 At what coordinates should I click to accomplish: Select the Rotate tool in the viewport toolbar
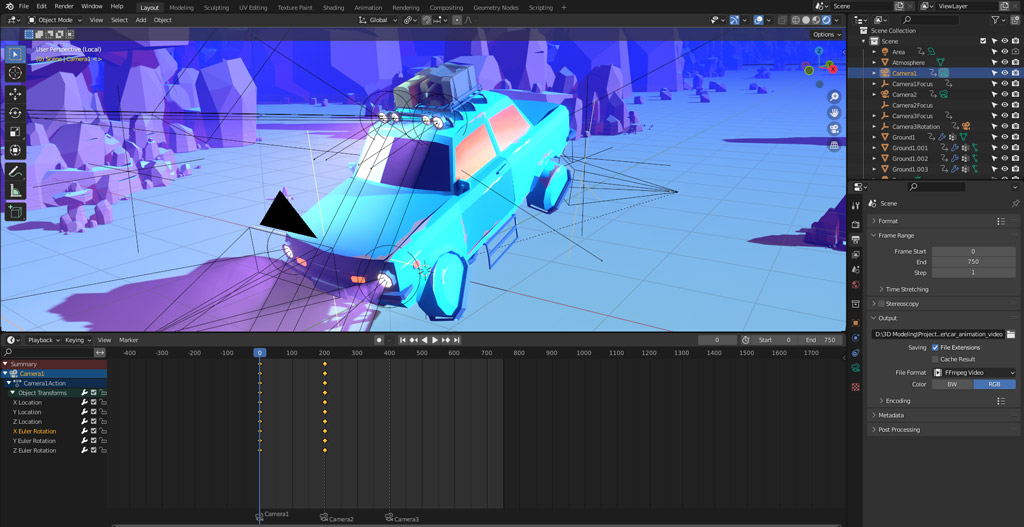pyautogui.click(x=15, y=113)
